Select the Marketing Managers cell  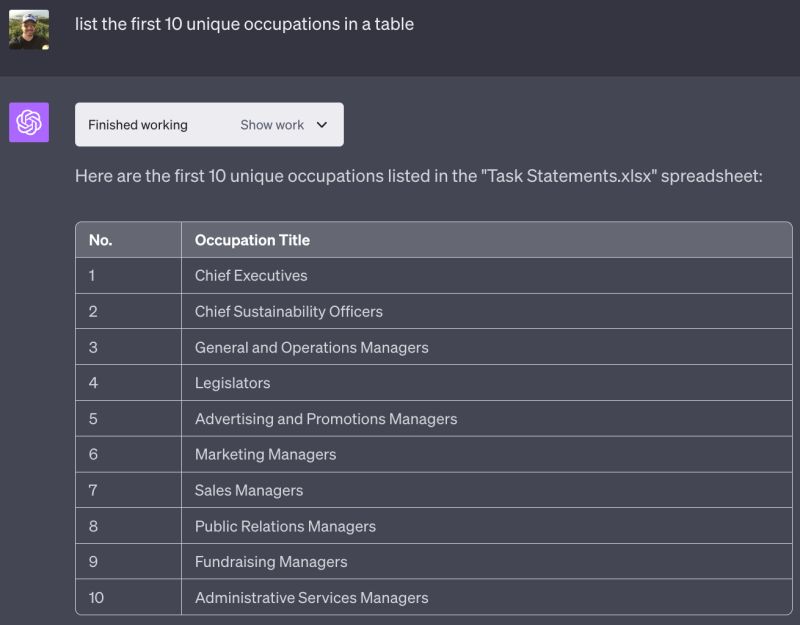(265, 454)
